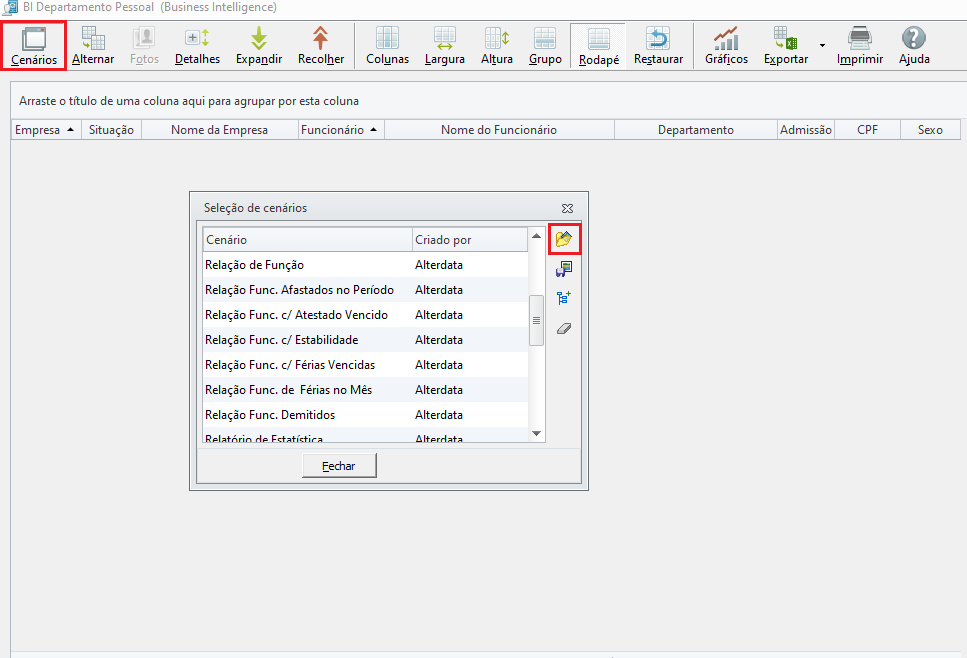Click the Nome do Funcionário header
This screenshot has width=967, height=658.
tap(499, 130)
